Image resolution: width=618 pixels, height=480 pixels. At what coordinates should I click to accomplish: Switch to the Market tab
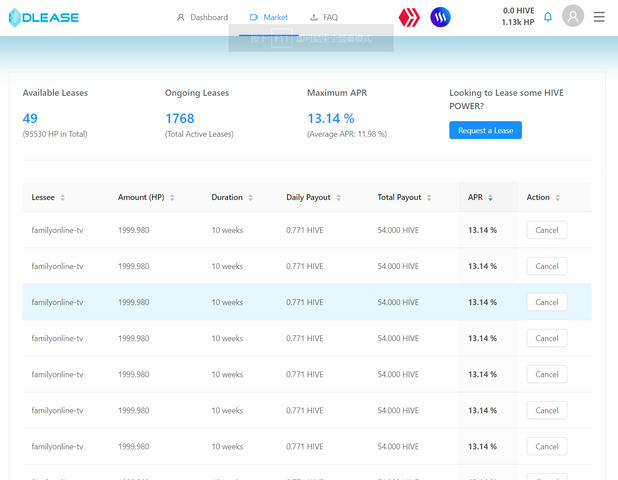coord(269,18)
